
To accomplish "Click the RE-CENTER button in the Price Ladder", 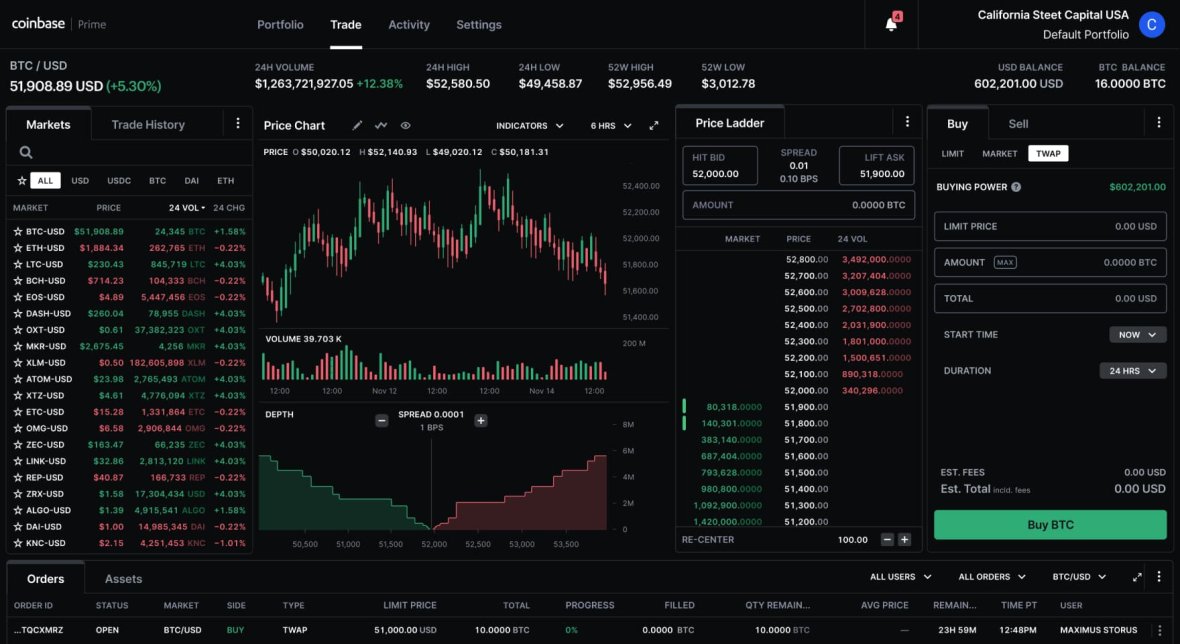I will (707, 539).
